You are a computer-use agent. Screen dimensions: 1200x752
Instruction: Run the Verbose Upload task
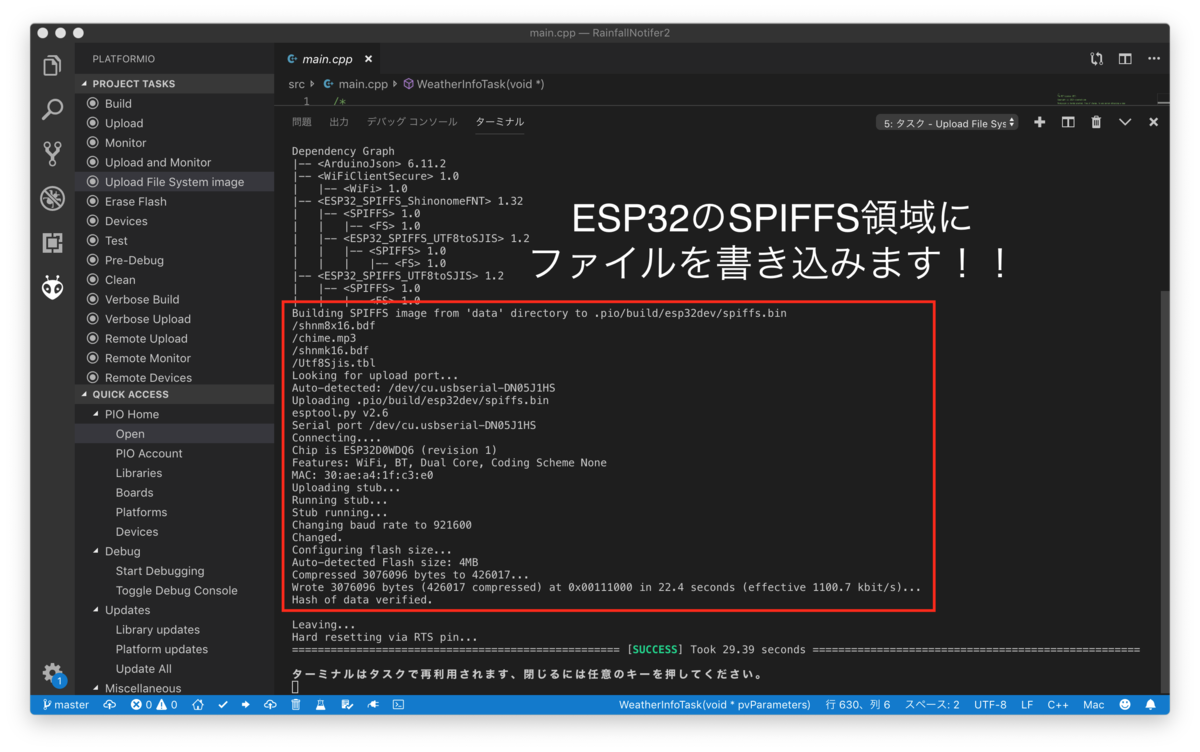click(147, 319)
